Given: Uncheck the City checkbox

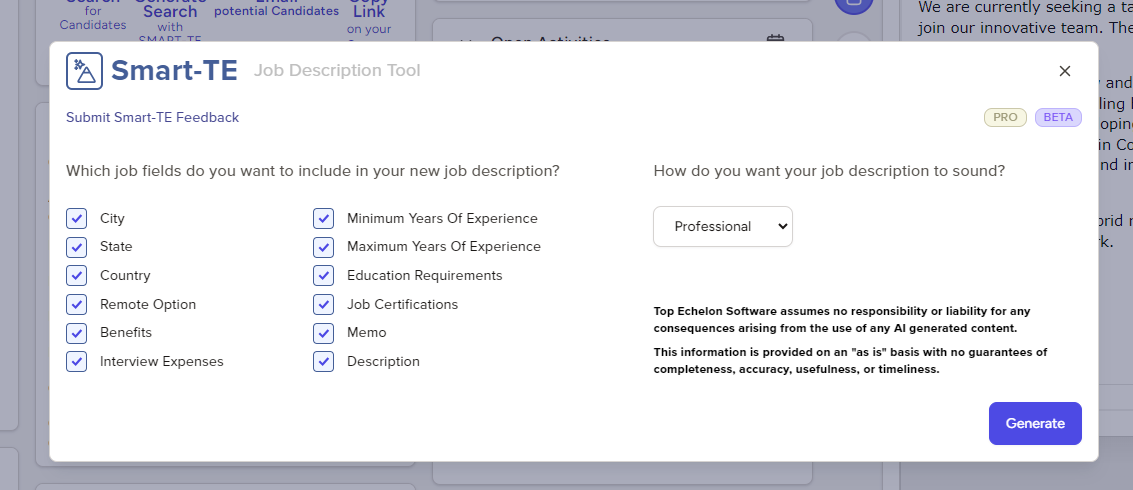Looking at the screenshot, I should 77,218.
